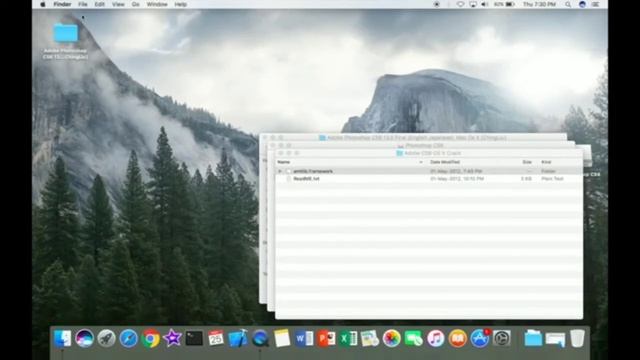This screenshot has height=360, width=640.
Task: Open the Trash in the Dock
Action: 577,338
